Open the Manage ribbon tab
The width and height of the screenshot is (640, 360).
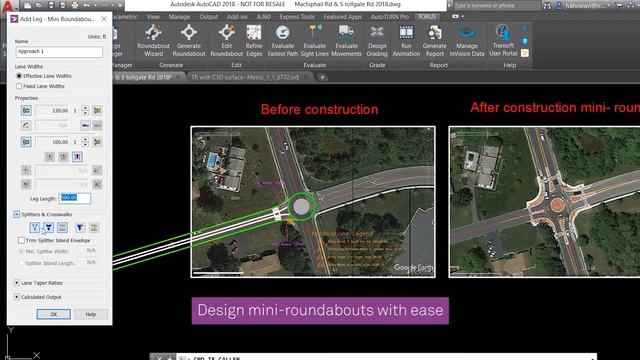coord(179,17)
